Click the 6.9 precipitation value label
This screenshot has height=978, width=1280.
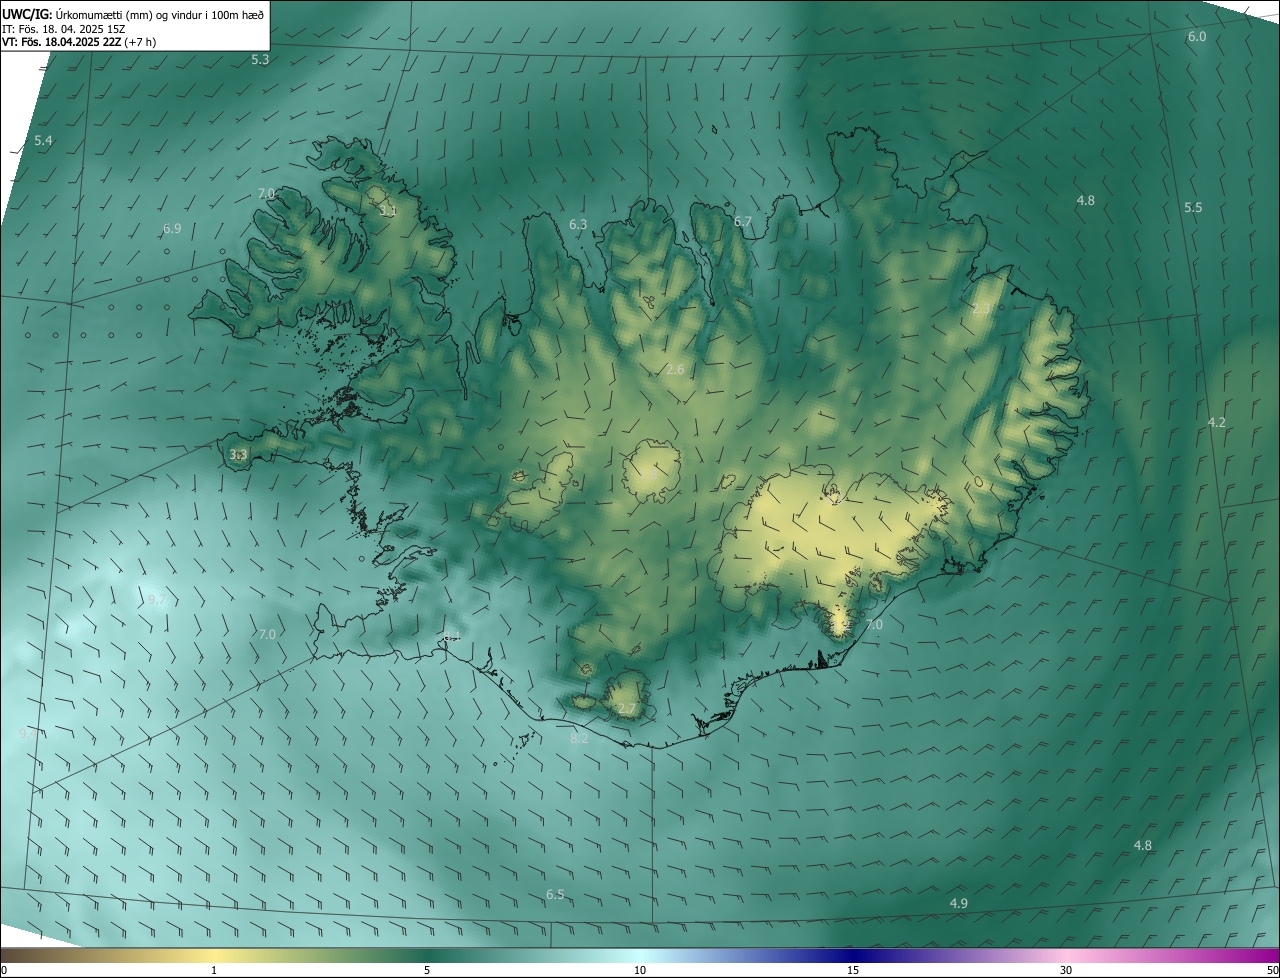pyautogui.click(x=172, y=229)
